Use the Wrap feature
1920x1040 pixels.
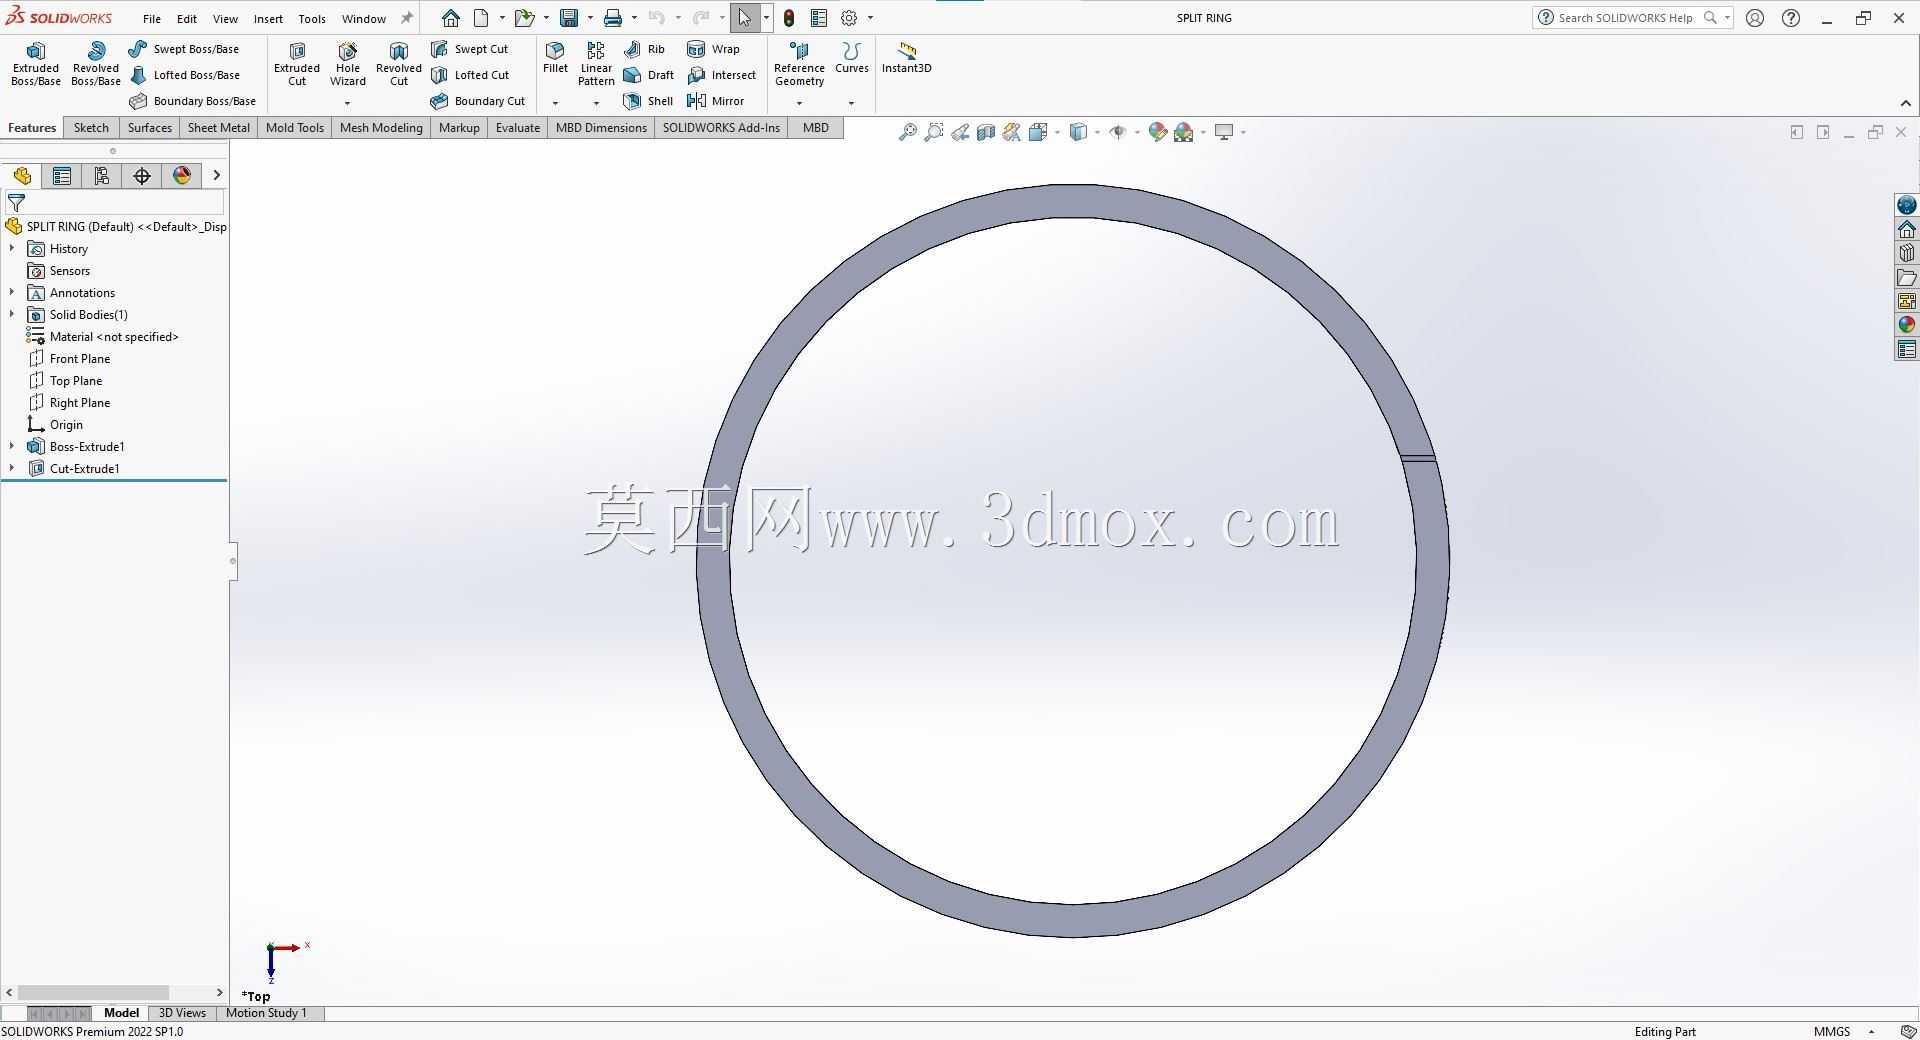pos(714,49)
